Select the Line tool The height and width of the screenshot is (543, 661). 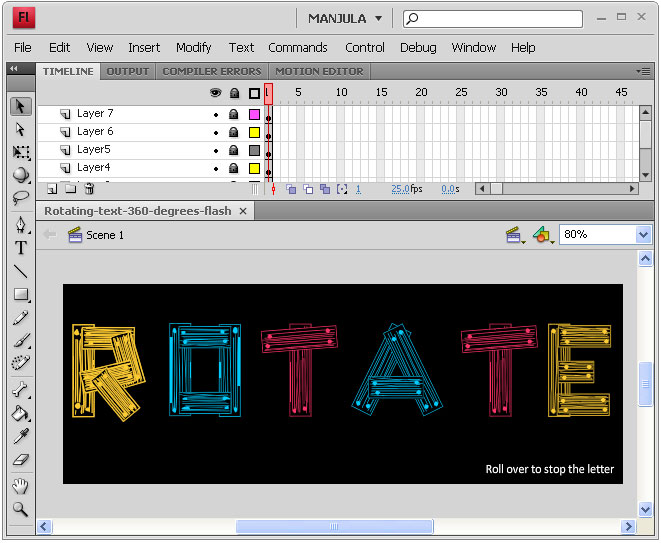tap(21, 271)
